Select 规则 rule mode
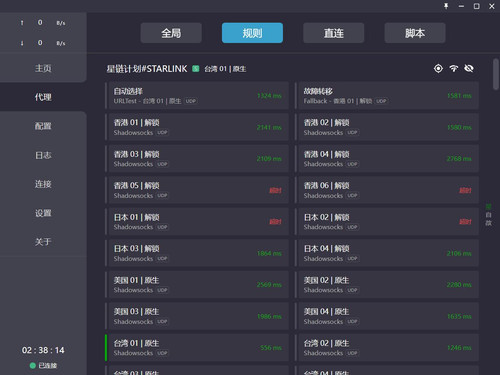 [252, 33]
